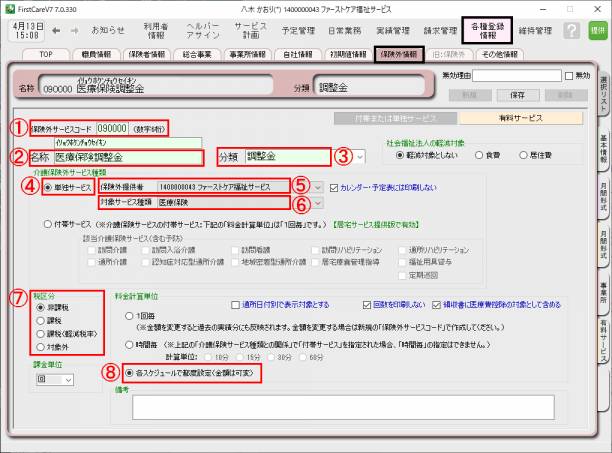This screenshot has width=612, height=453.
Task: Toggle the 無効 checkbox
Action: point(570,76)
